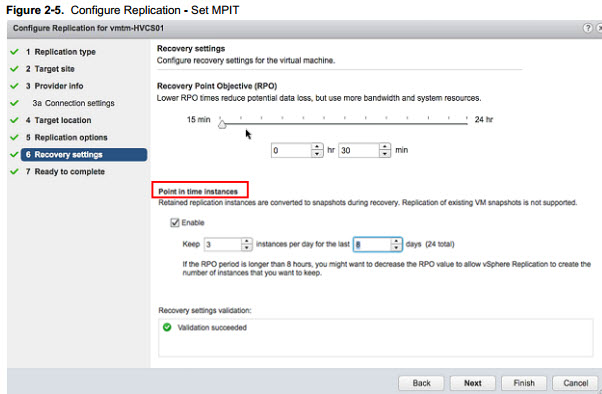Image resolution: width=602 pixels, height=394 pixels.
Task: Click the days count input field
Action: (x=372, y=245)
